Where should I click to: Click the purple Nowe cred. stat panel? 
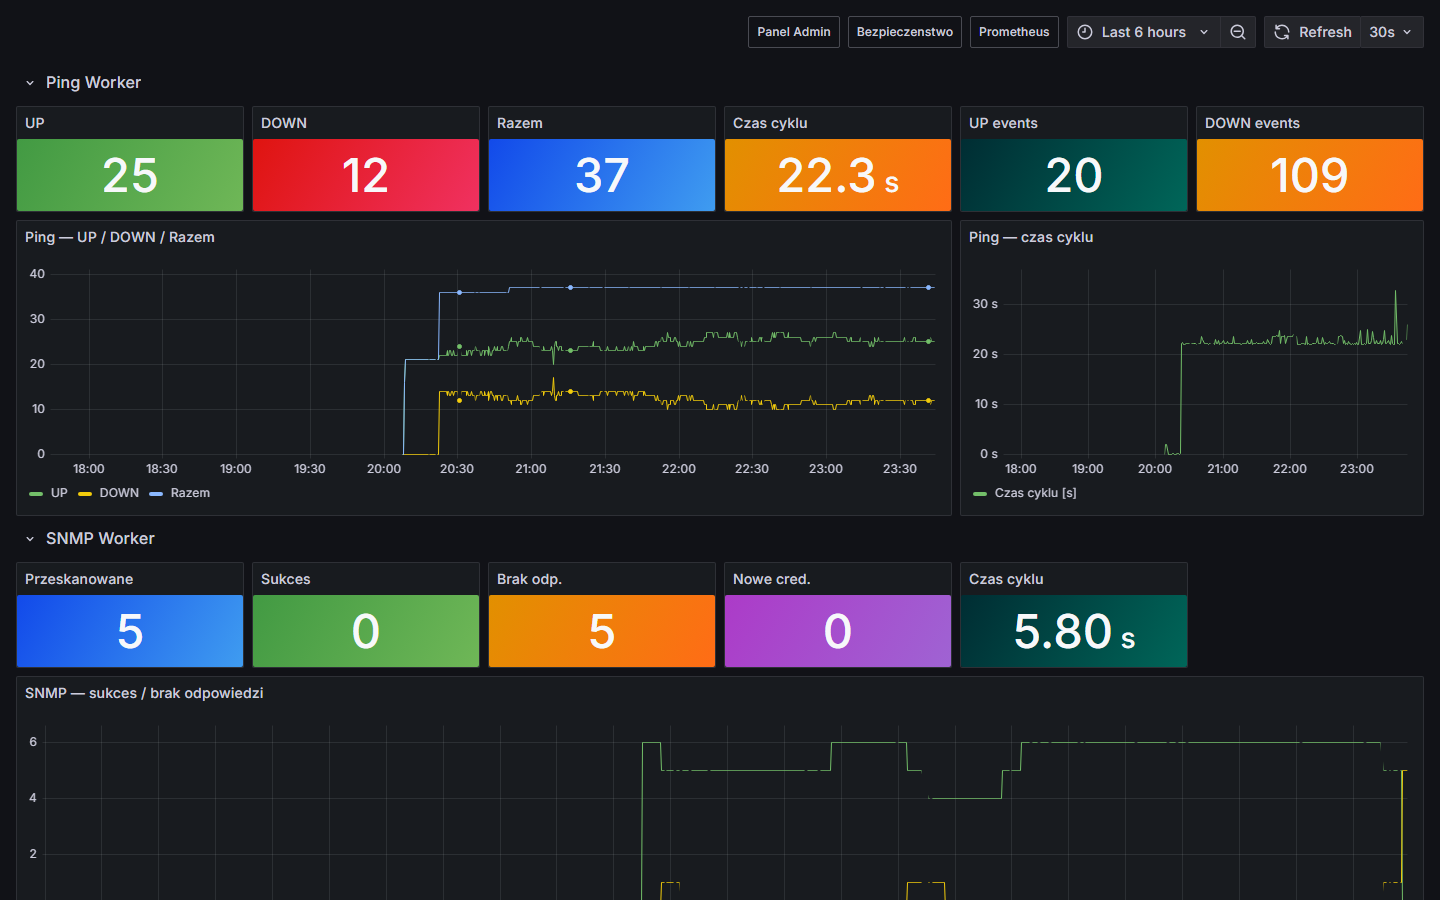837,631
